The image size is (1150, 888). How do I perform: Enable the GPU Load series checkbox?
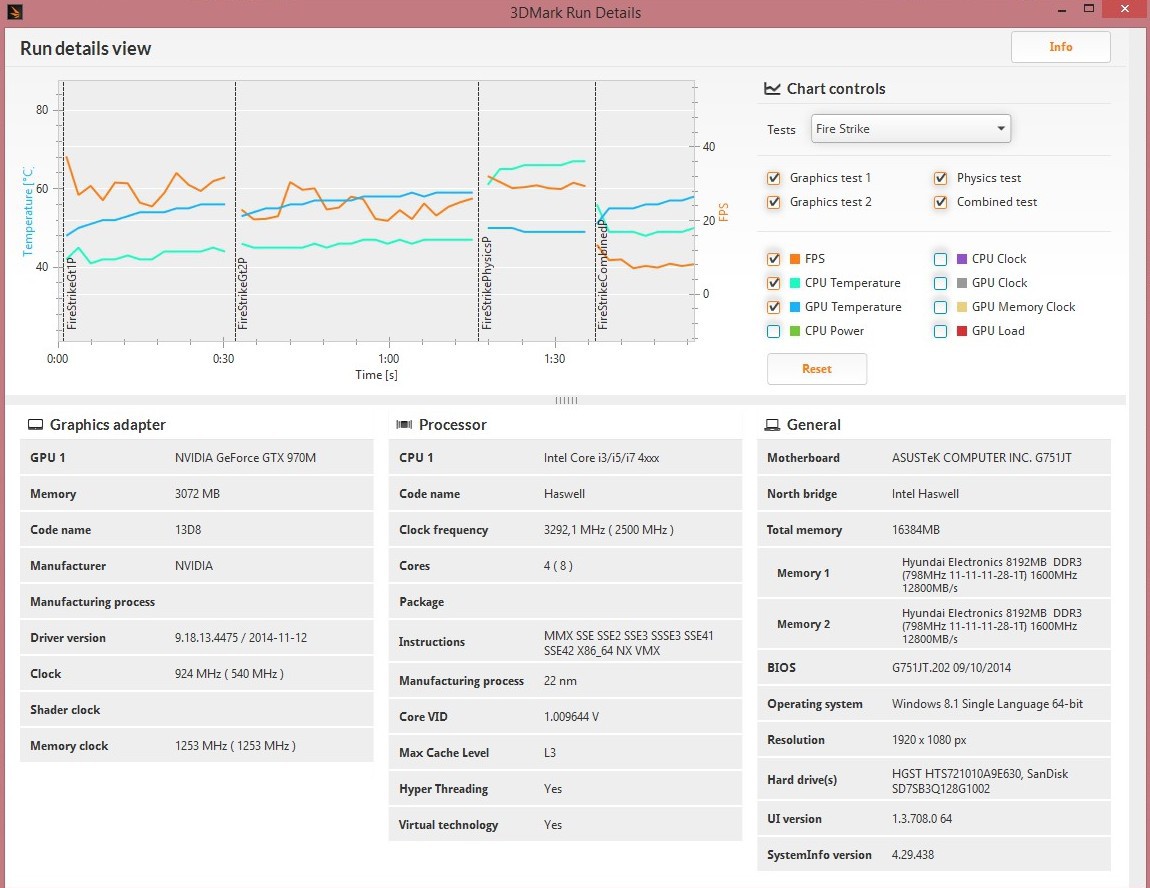[x=940, y=331]
